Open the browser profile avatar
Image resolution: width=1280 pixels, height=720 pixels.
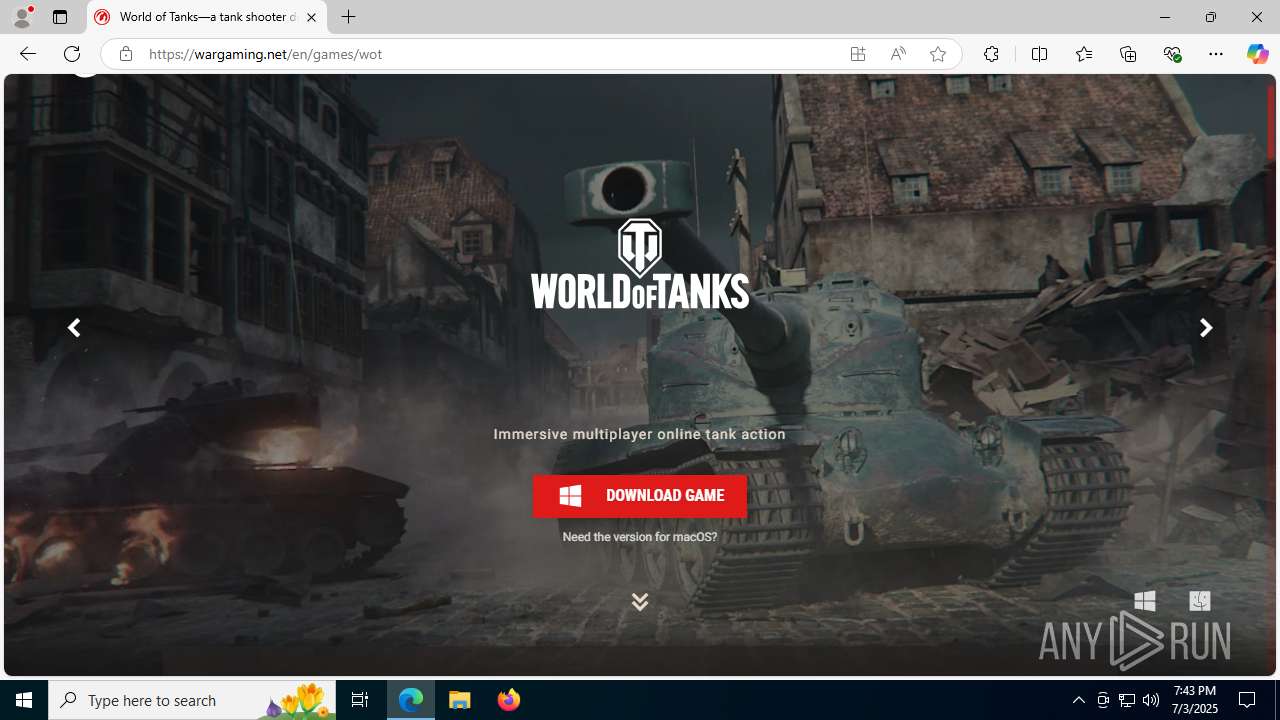22,17
